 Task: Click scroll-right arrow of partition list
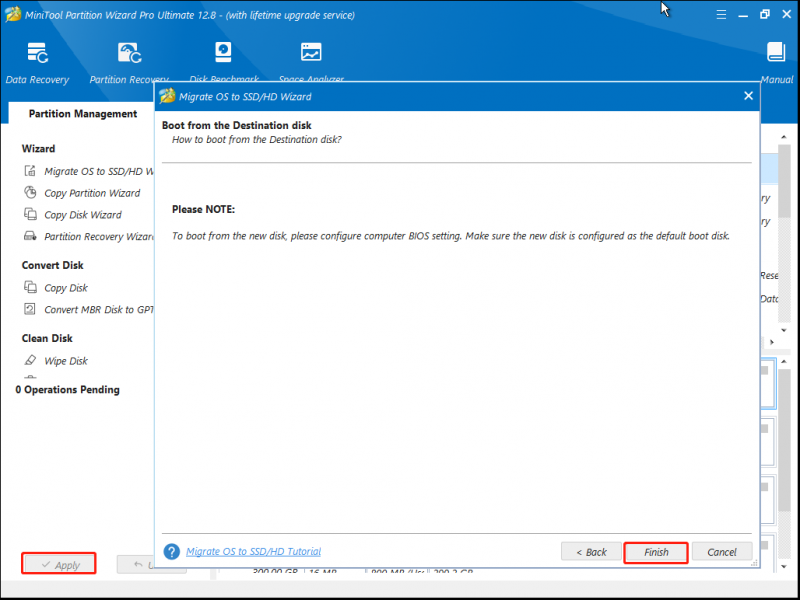(771, 342)
